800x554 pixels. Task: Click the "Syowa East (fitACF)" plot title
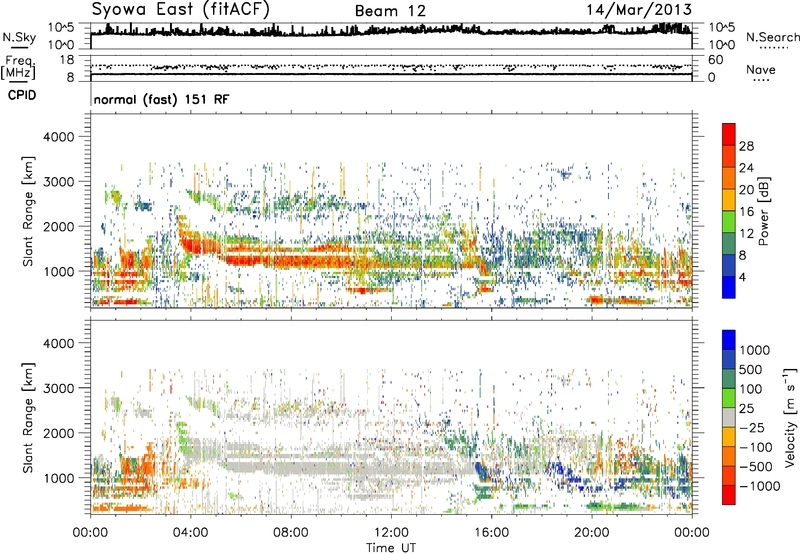point(181,10)
